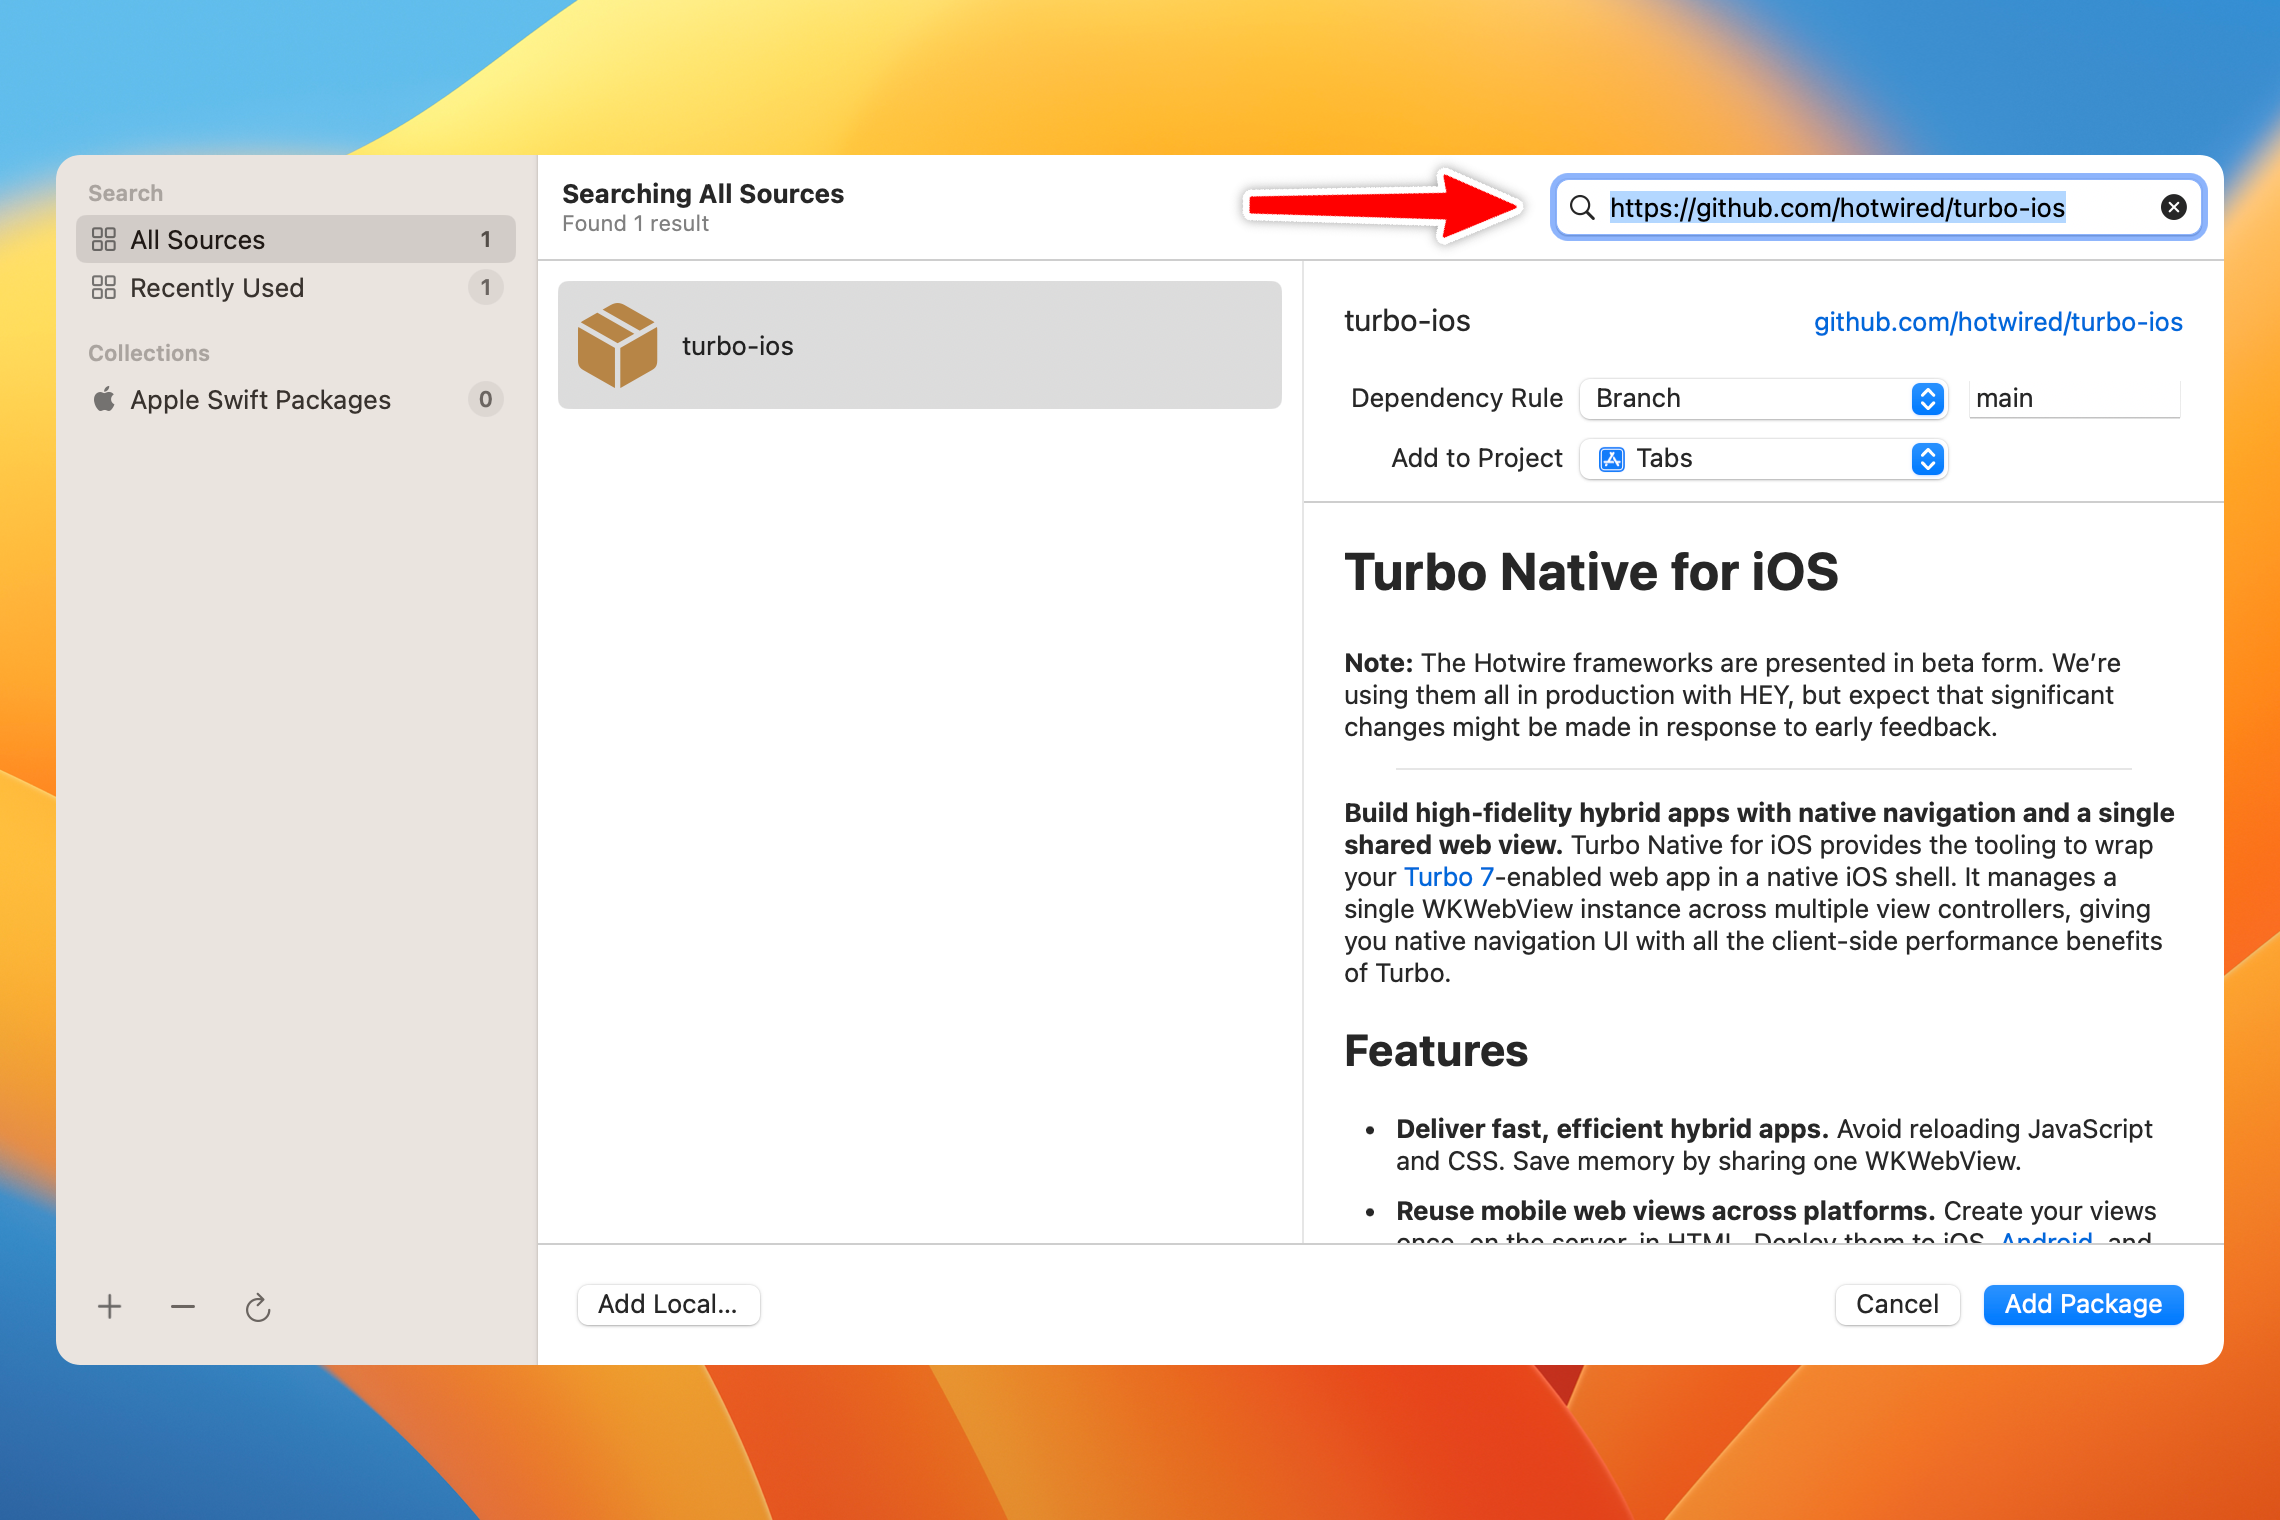Click the 'Dependency Rule' label
Viewport: 2280px width, 1520px height.
coord(1456,398)
